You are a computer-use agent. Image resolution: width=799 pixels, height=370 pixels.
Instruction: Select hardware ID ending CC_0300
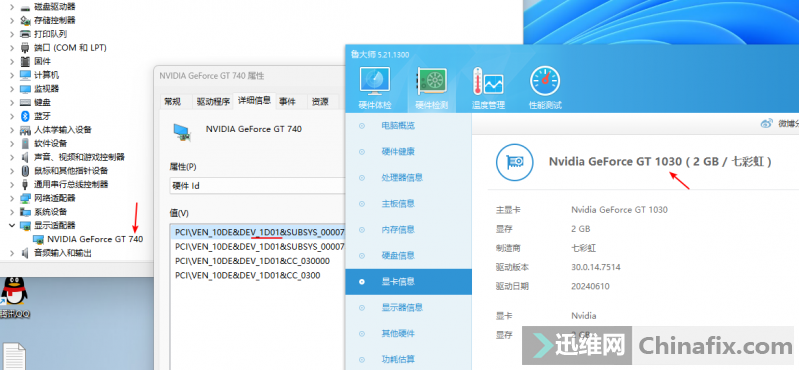coord(248,275)
